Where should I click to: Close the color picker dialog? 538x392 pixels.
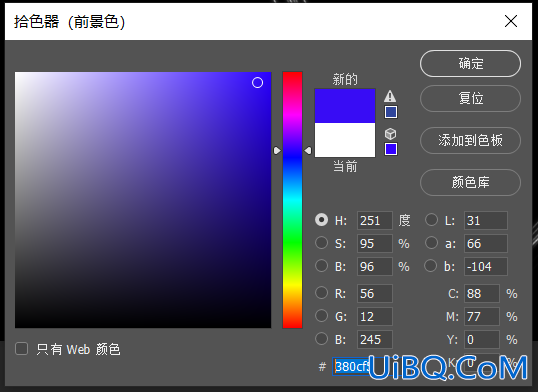click(x=511, y=21)
